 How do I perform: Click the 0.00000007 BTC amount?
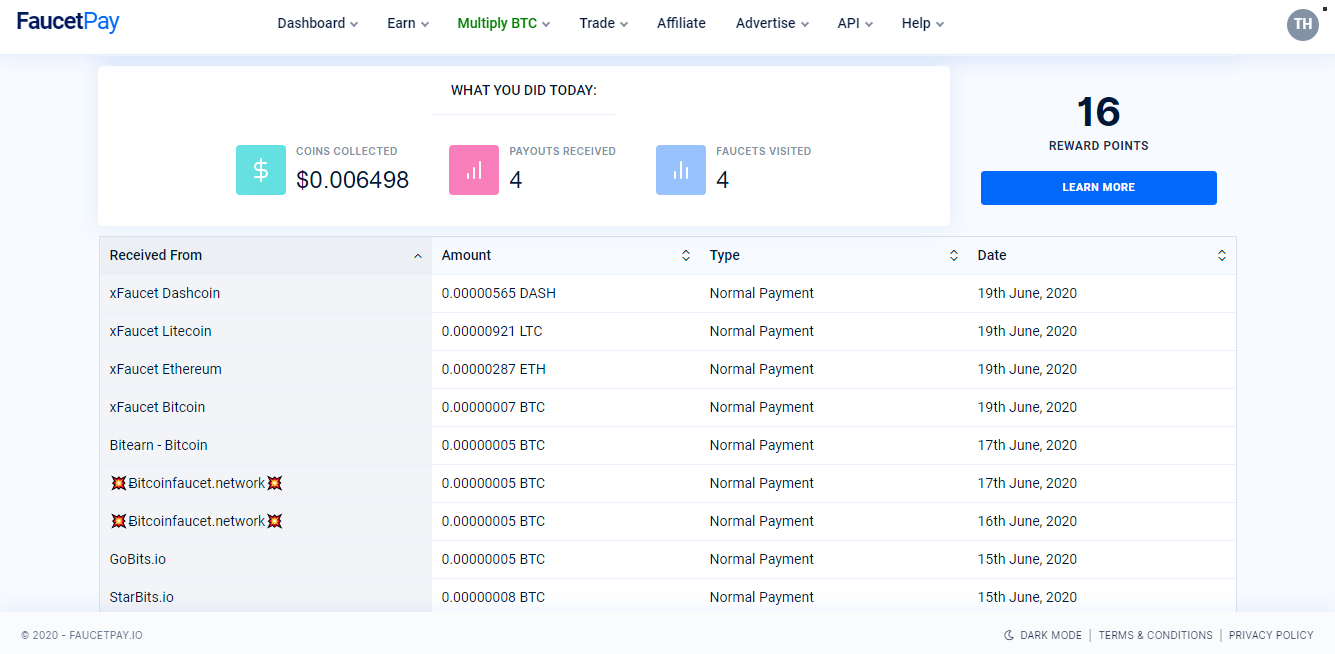[x=493, y=408]
